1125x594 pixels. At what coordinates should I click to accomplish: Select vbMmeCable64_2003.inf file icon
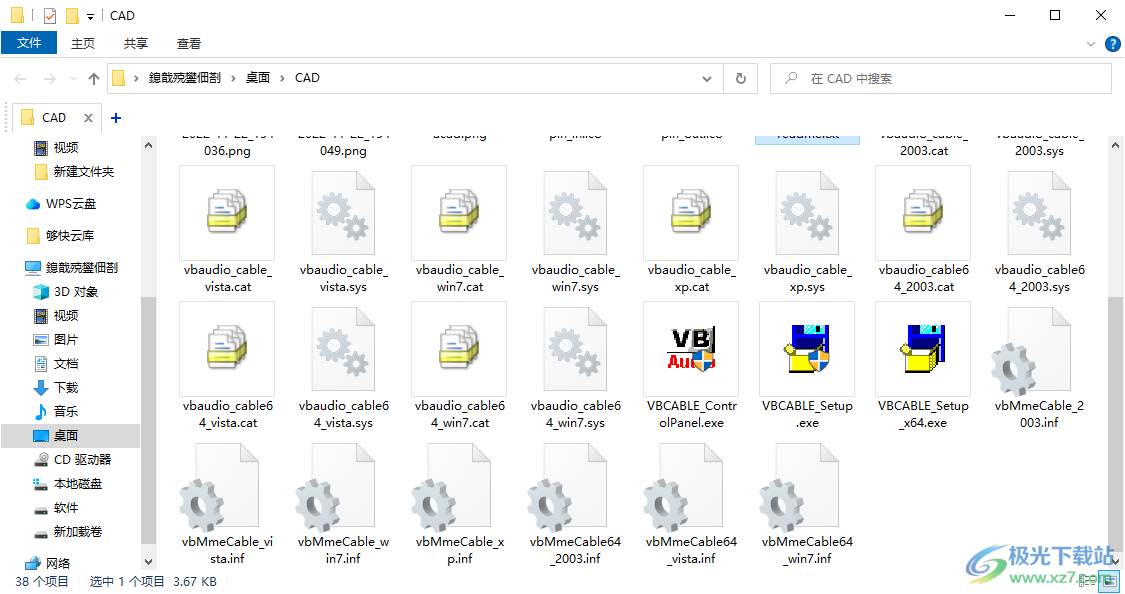coord(568,487)
